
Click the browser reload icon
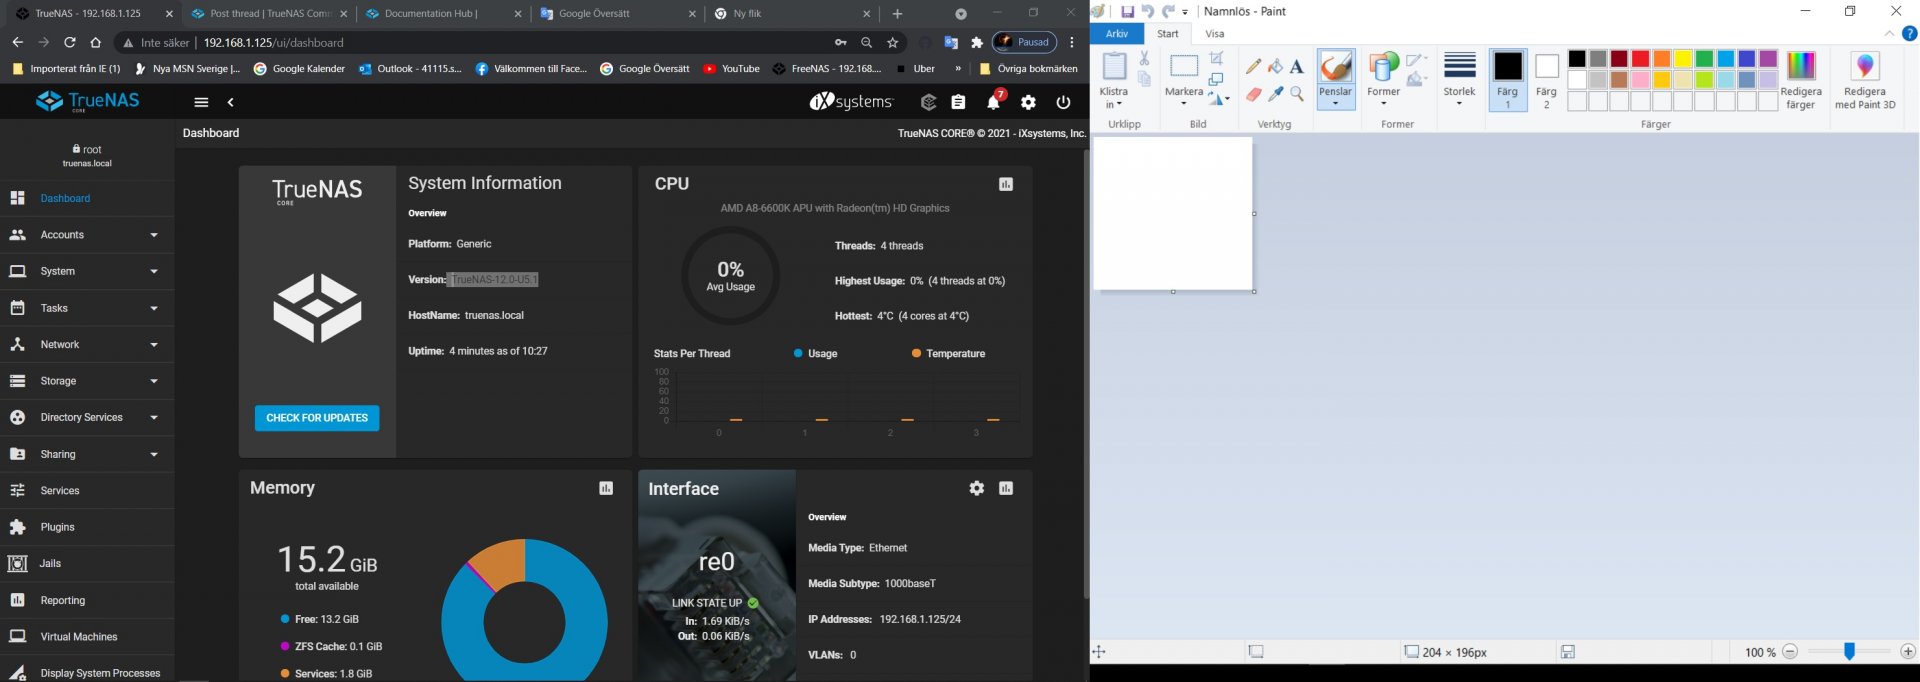[69, 43]
